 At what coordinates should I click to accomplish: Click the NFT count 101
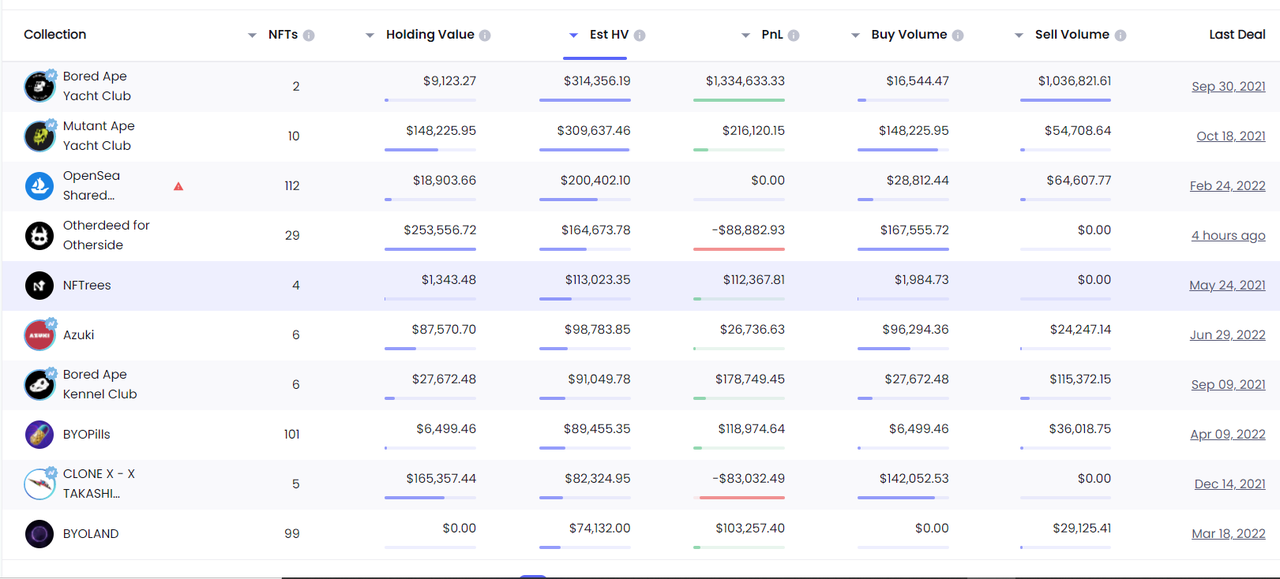point(292,435)
